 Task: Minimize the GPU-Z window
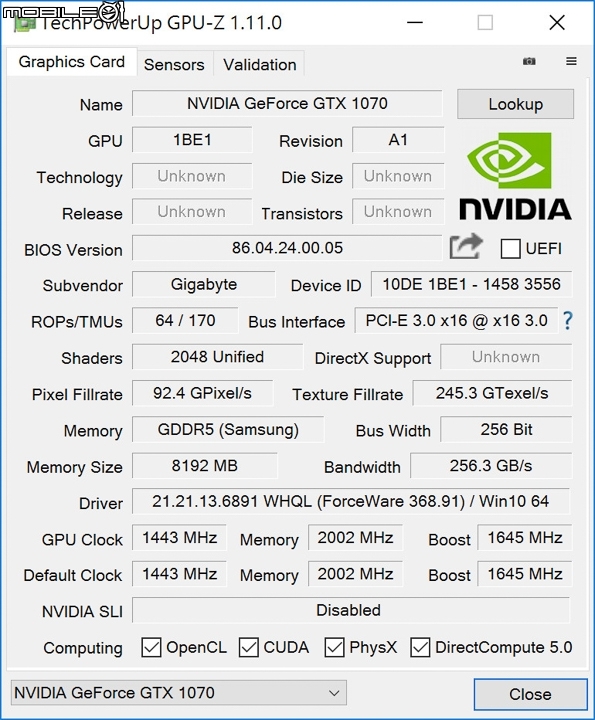coord(415,22)
